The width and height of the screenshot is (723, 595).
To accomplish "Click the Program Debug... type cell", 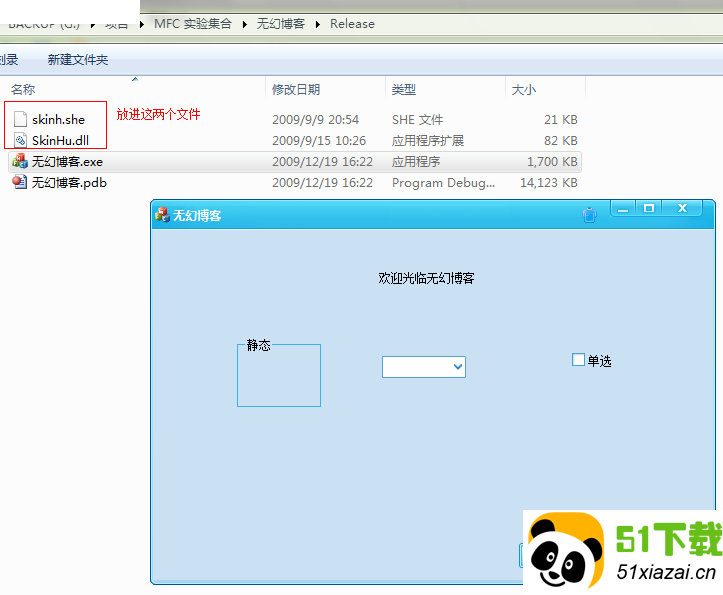I will pos(444,183).
